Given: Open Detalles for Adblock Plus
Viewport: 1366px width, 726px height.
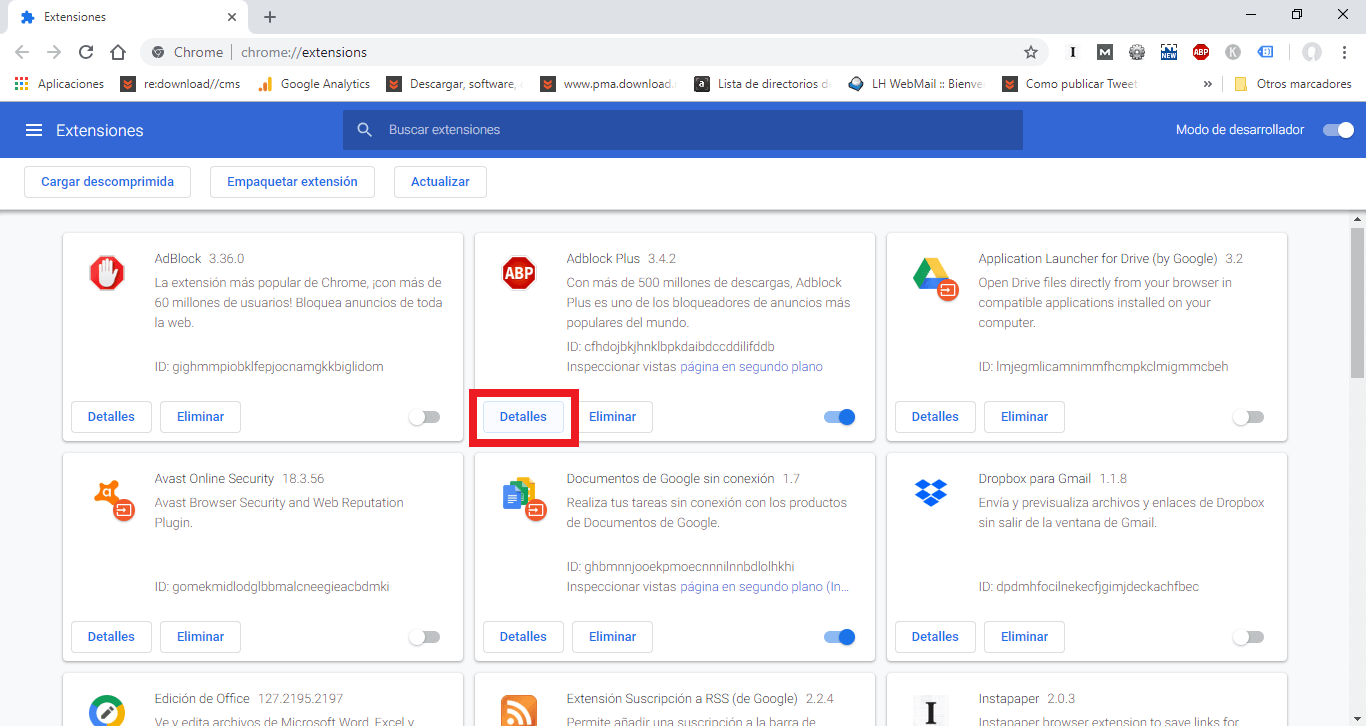Looking at the screenshot, I should pyautogui.click(x=523, y=417).
